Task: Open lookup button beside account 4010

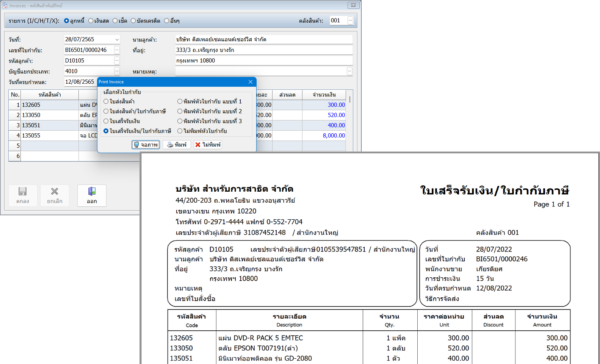Action: [x=117, y=71]
